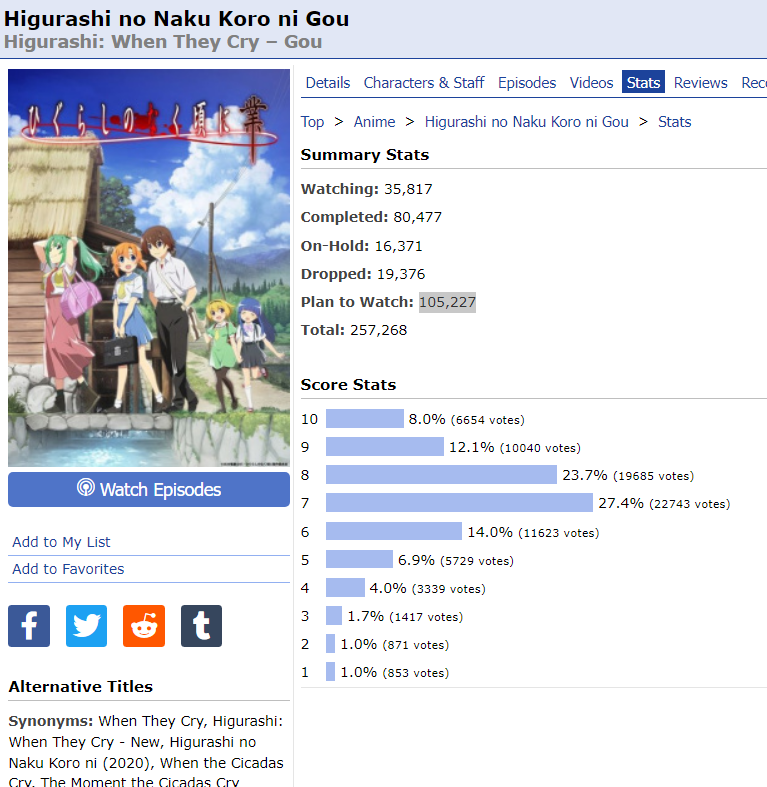Viewport: 767px width, 787px height.
Task: Go to the Episodes tab
Action: (x=527, y=83)
